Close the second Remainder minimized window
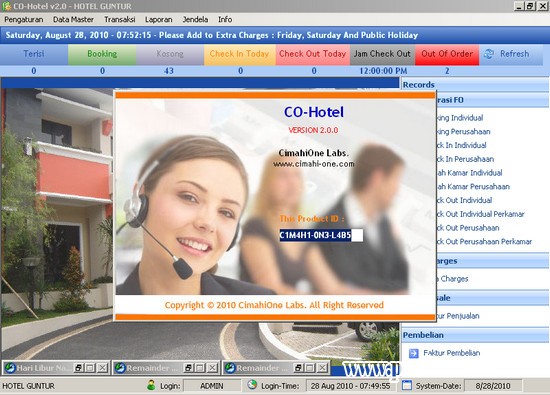The image size is (550, 395). click(322, 368)
